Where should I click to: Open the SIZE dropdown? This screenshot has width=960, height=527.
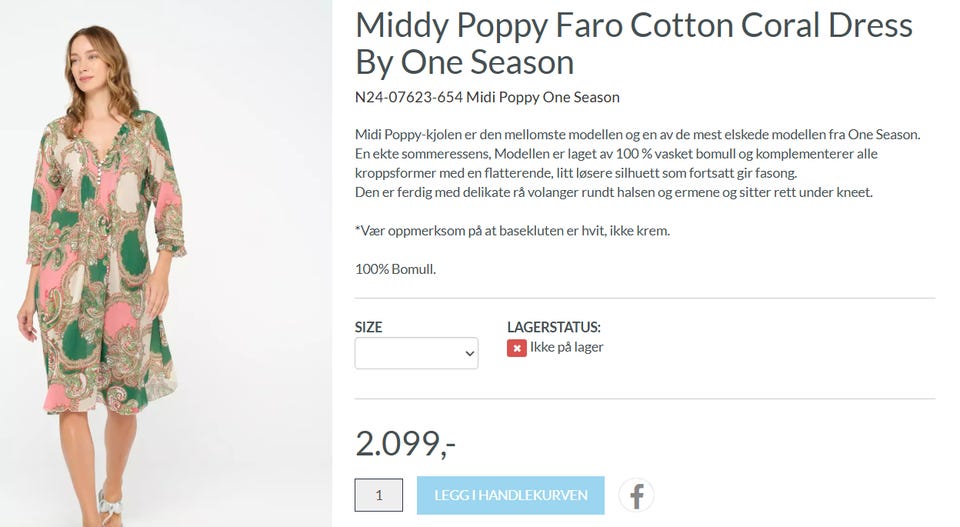coord(416,353)
